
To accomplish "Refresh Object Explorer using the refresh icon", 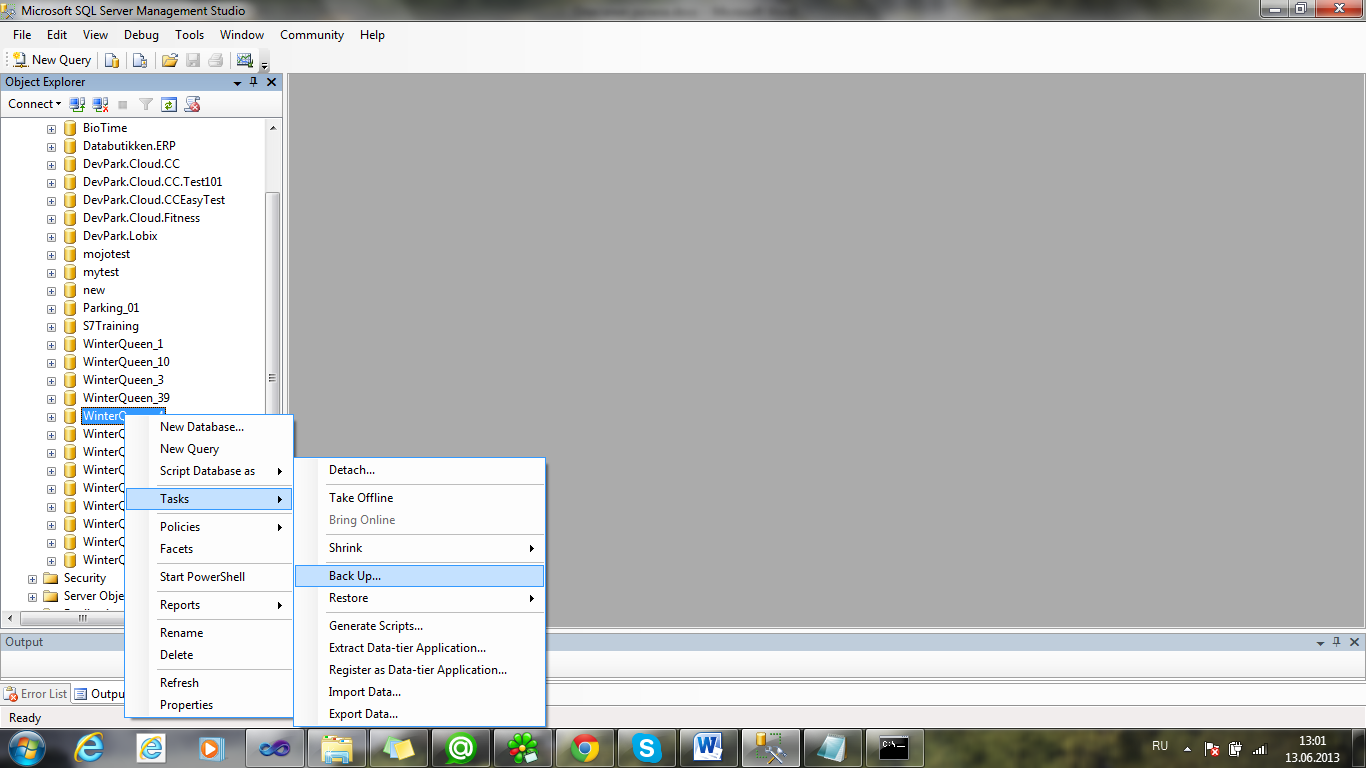I will point(169,104).
